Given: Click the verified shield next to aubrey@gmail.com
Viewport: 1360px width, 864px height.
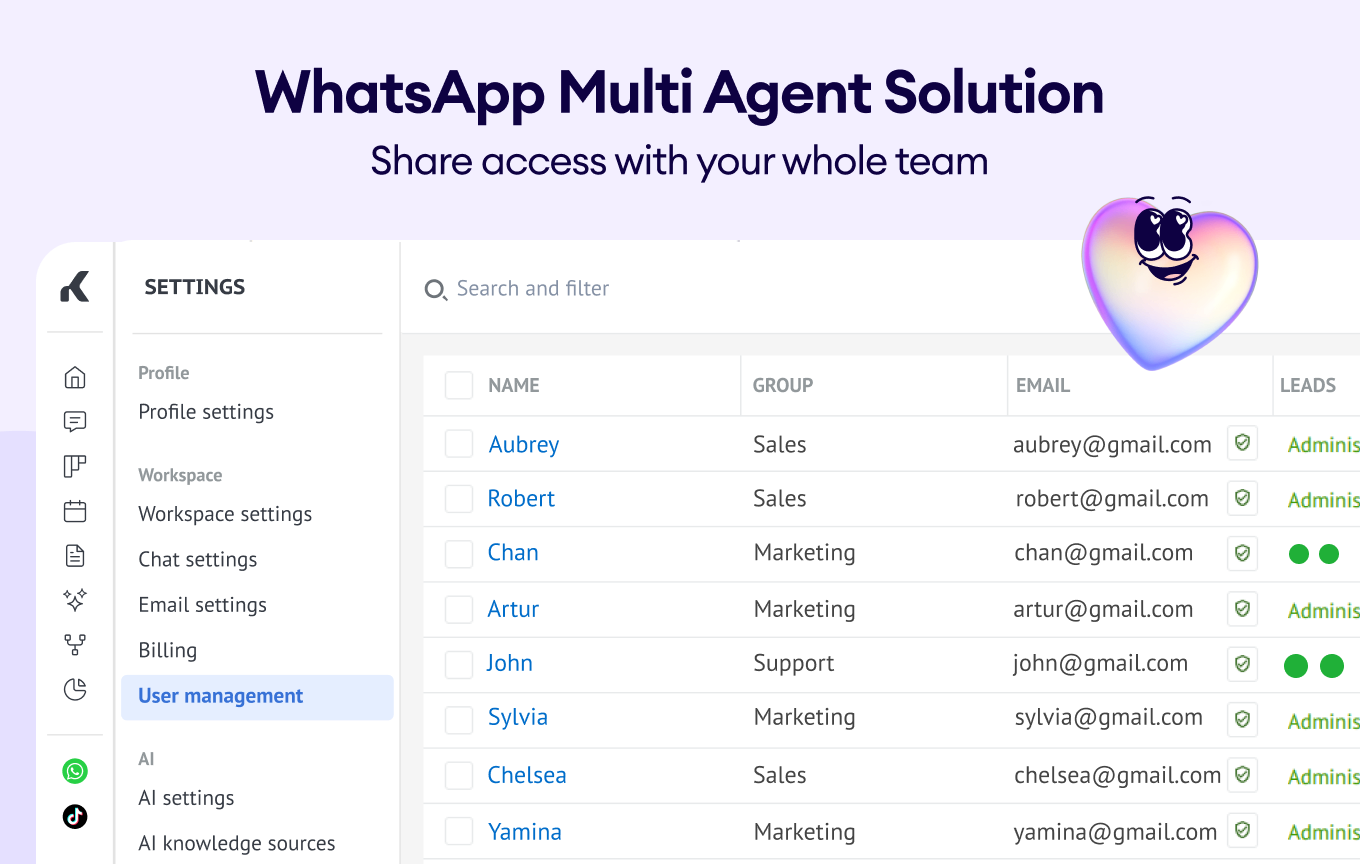Looking at the screenshot, I should click(x=1242, y=443).
